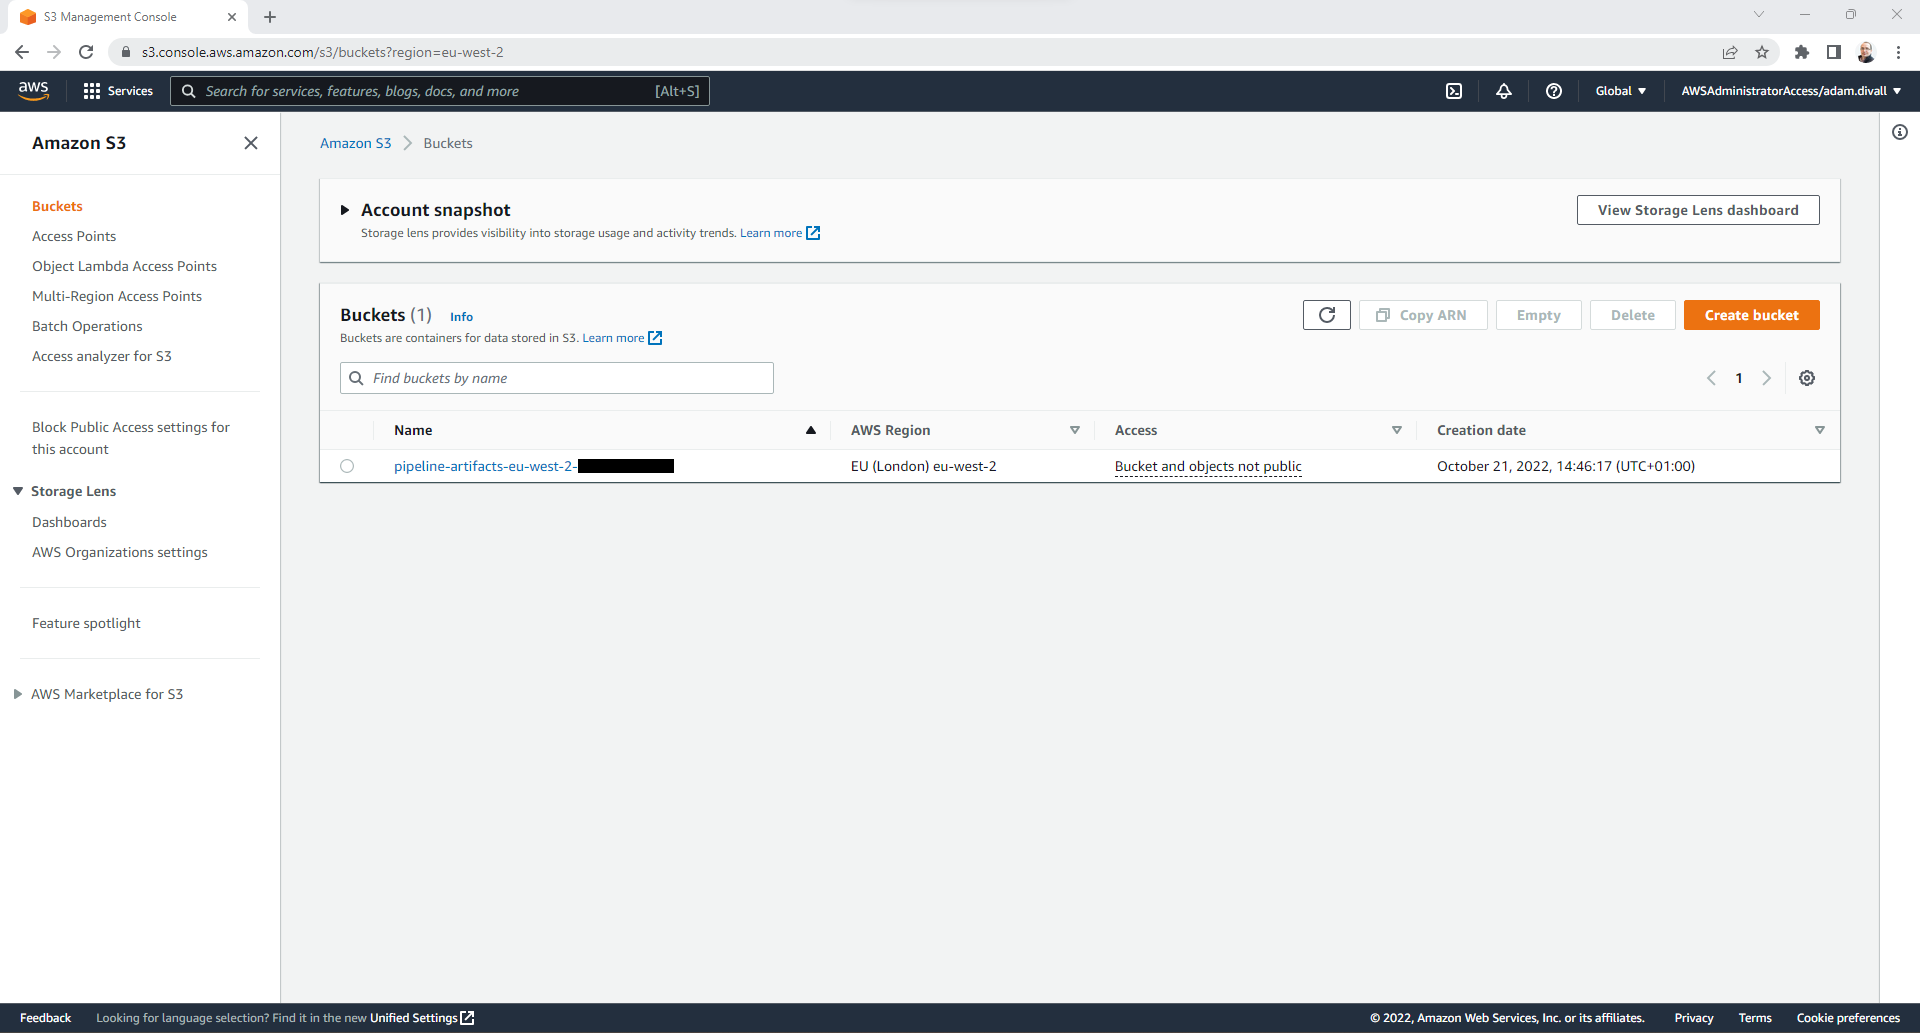
Task: Open table preferences gear icon
Action: (1807, 378)
